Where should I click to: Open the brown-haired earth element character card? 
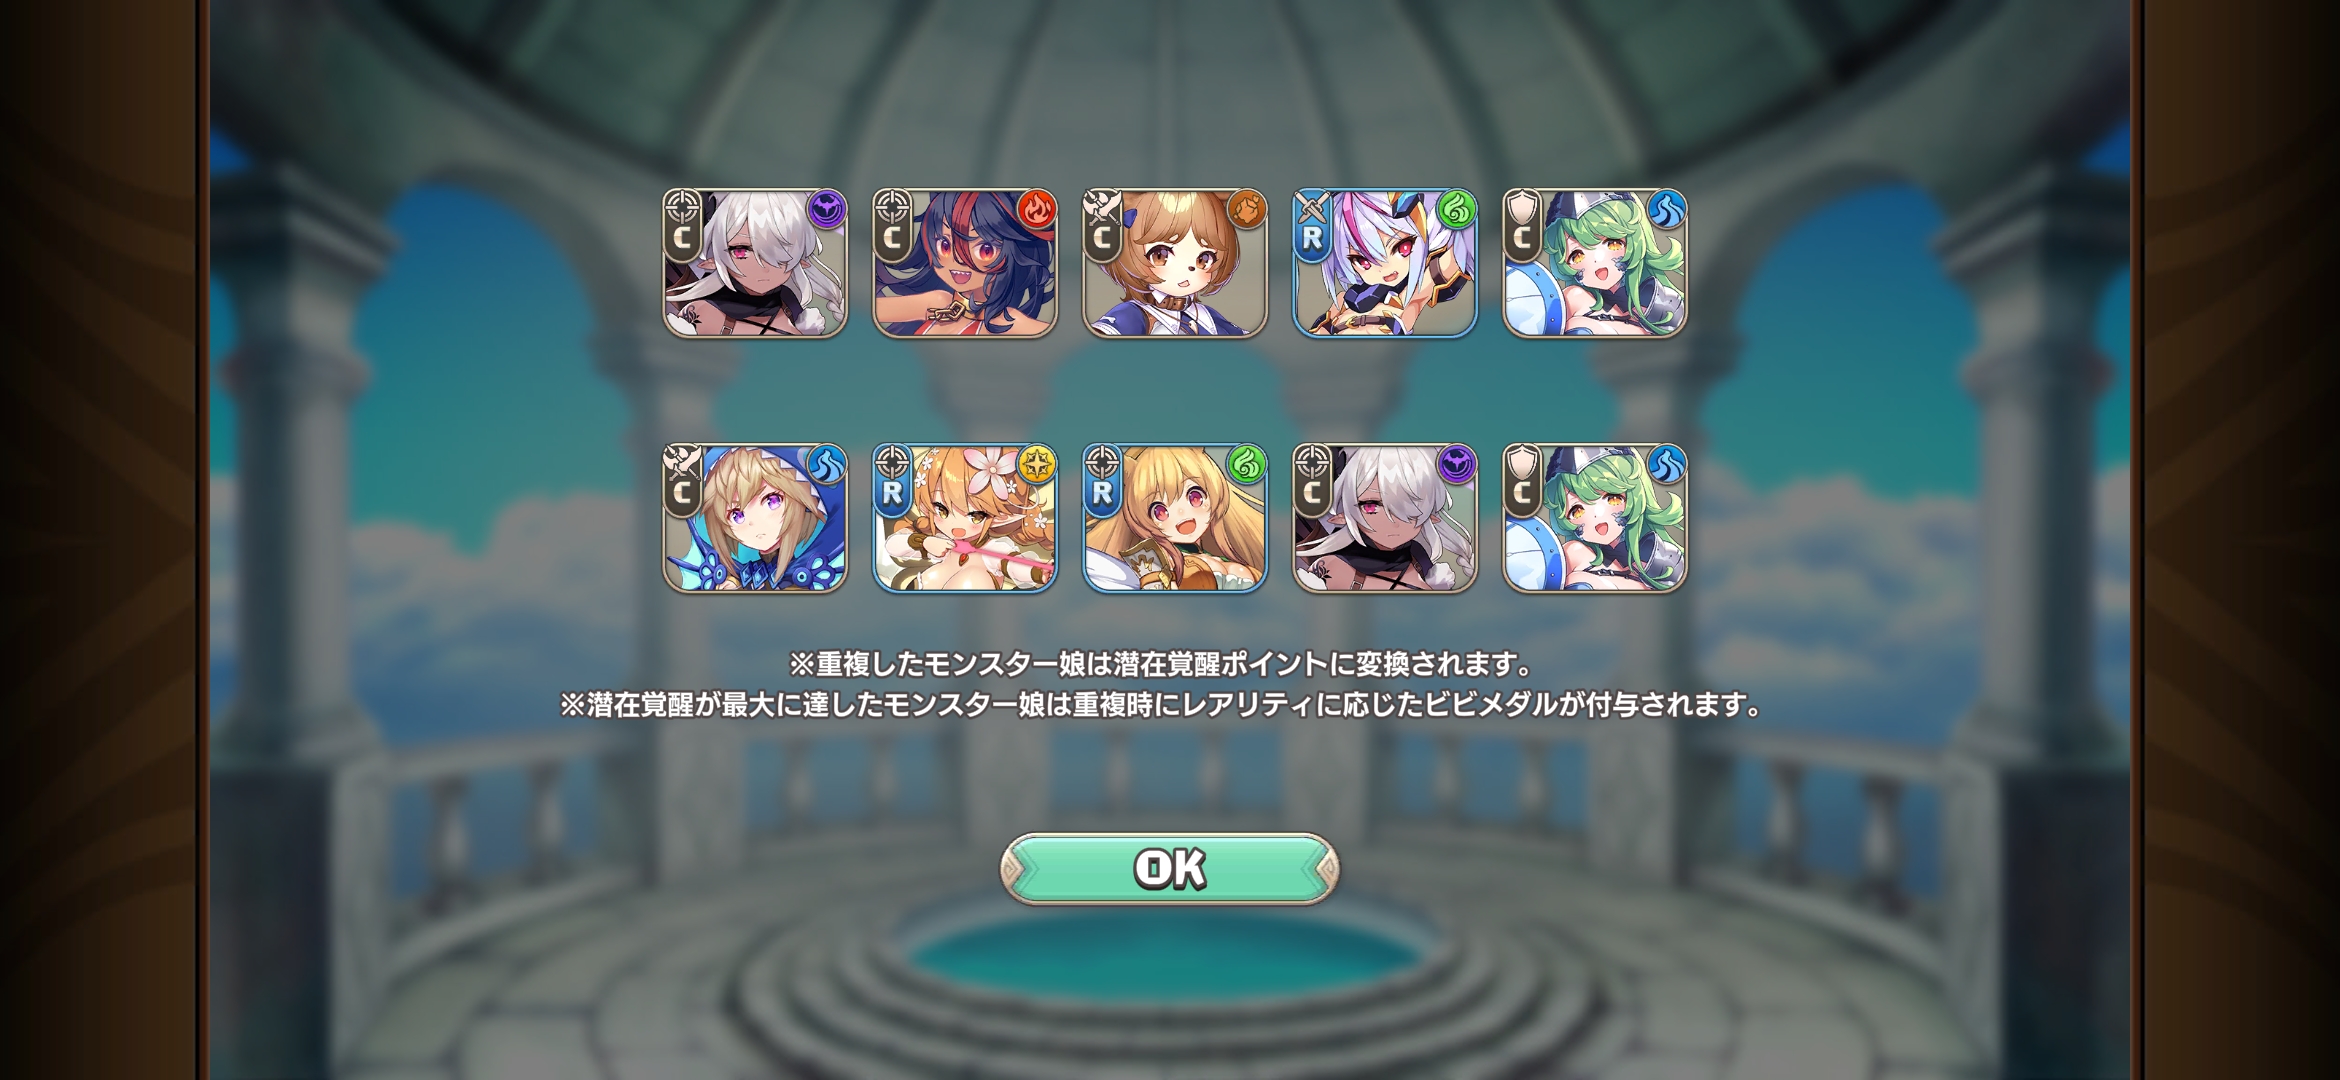(x=1175, y=263)
